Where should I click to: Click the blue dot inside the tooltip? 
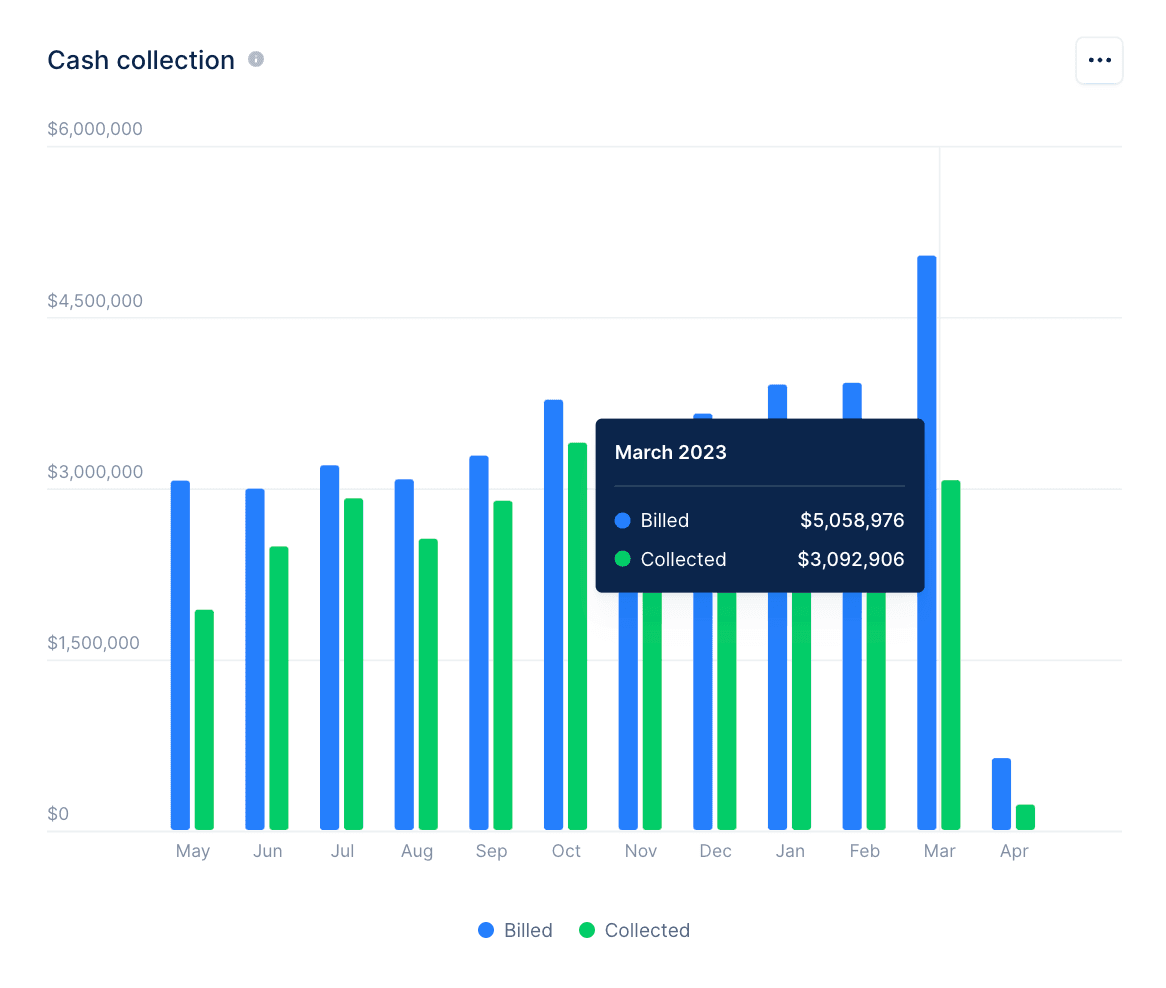pyautogui.click(x=622, y=520)
